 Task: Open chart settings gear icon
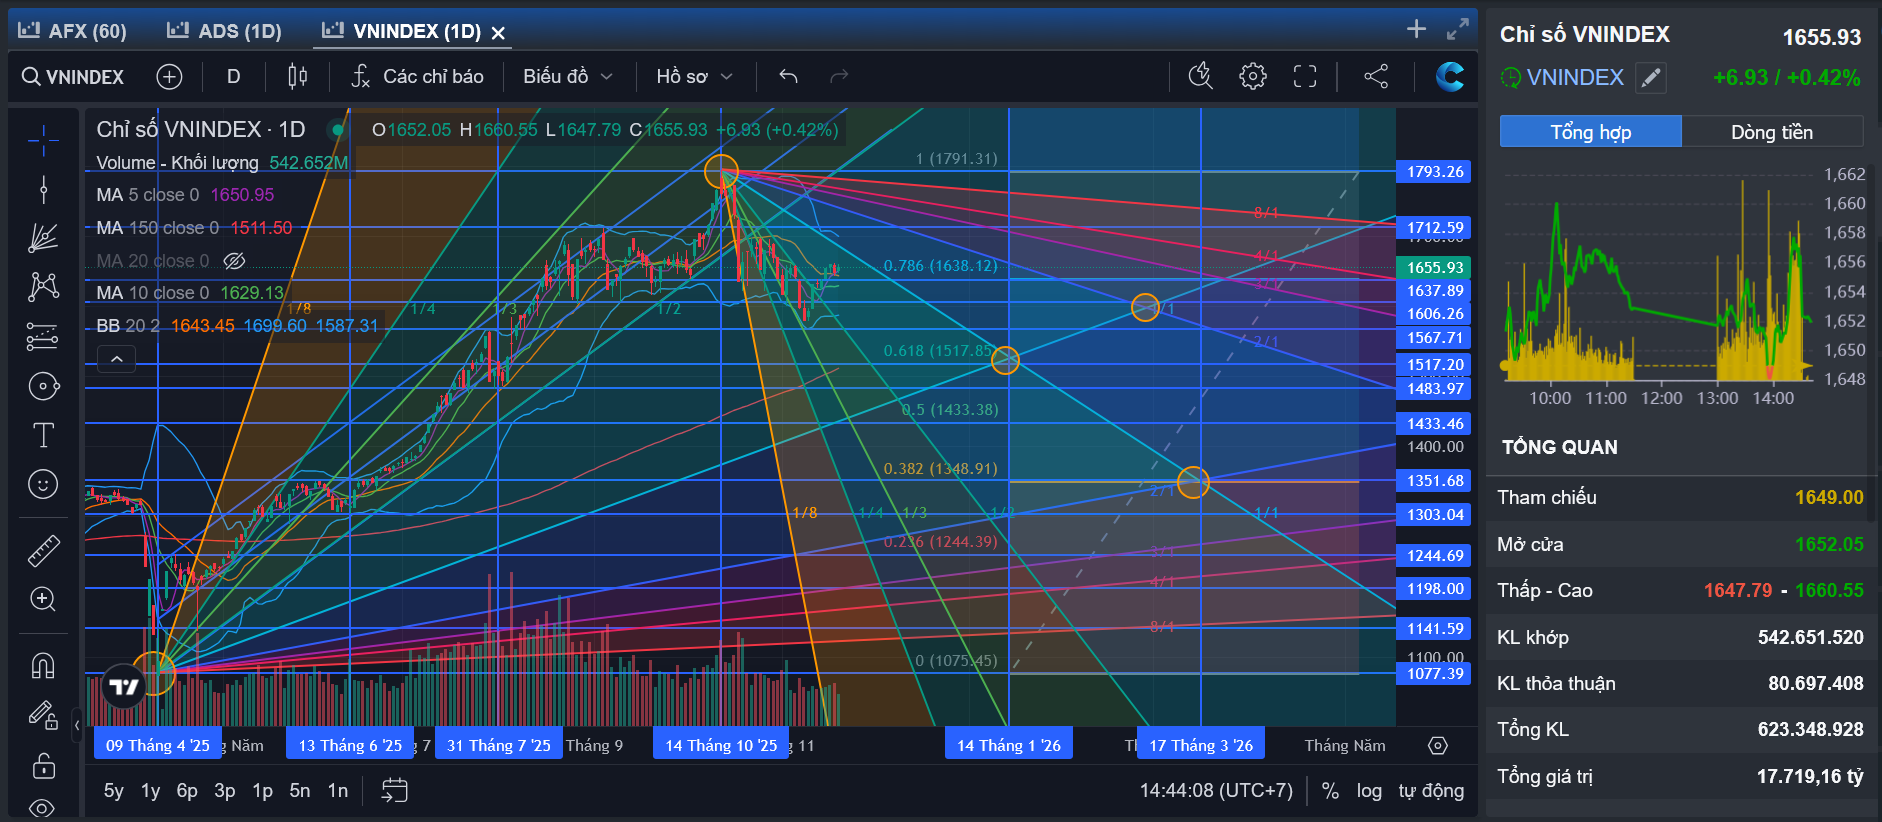point(1252,76)
